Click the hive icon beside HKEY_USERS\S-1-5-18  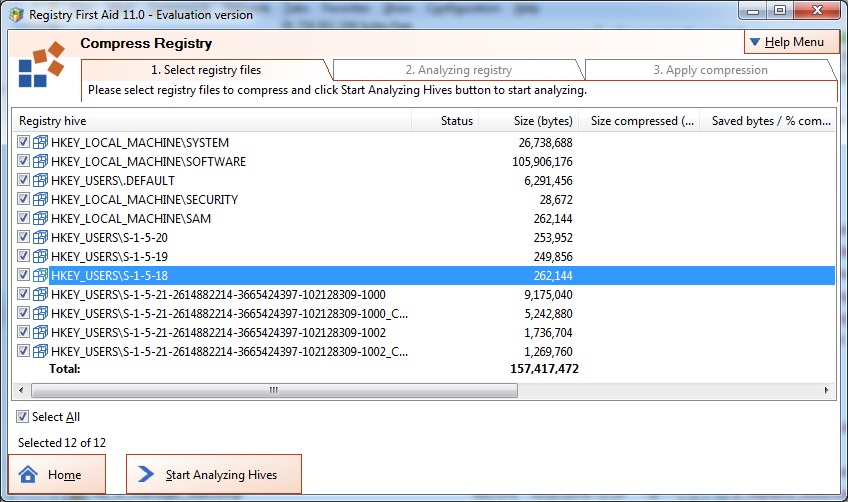pos(40,275)
